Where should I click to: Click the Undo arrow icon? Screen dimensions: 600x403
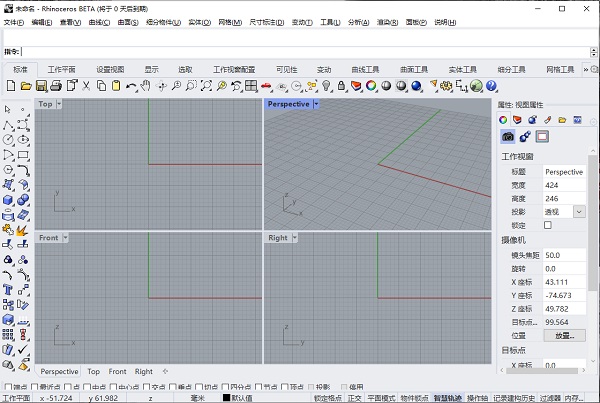click(130, 86)
